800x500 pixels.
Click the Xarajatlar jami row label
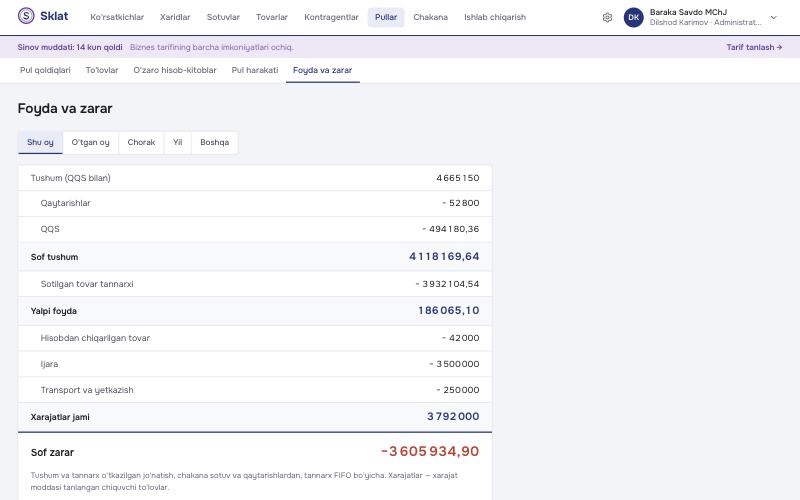tap(60, 417)
